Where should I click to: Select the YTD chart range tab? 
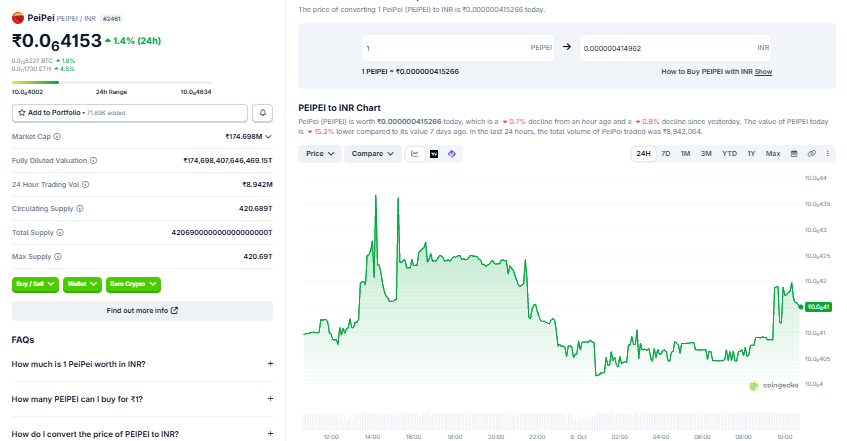coord(729,154)
